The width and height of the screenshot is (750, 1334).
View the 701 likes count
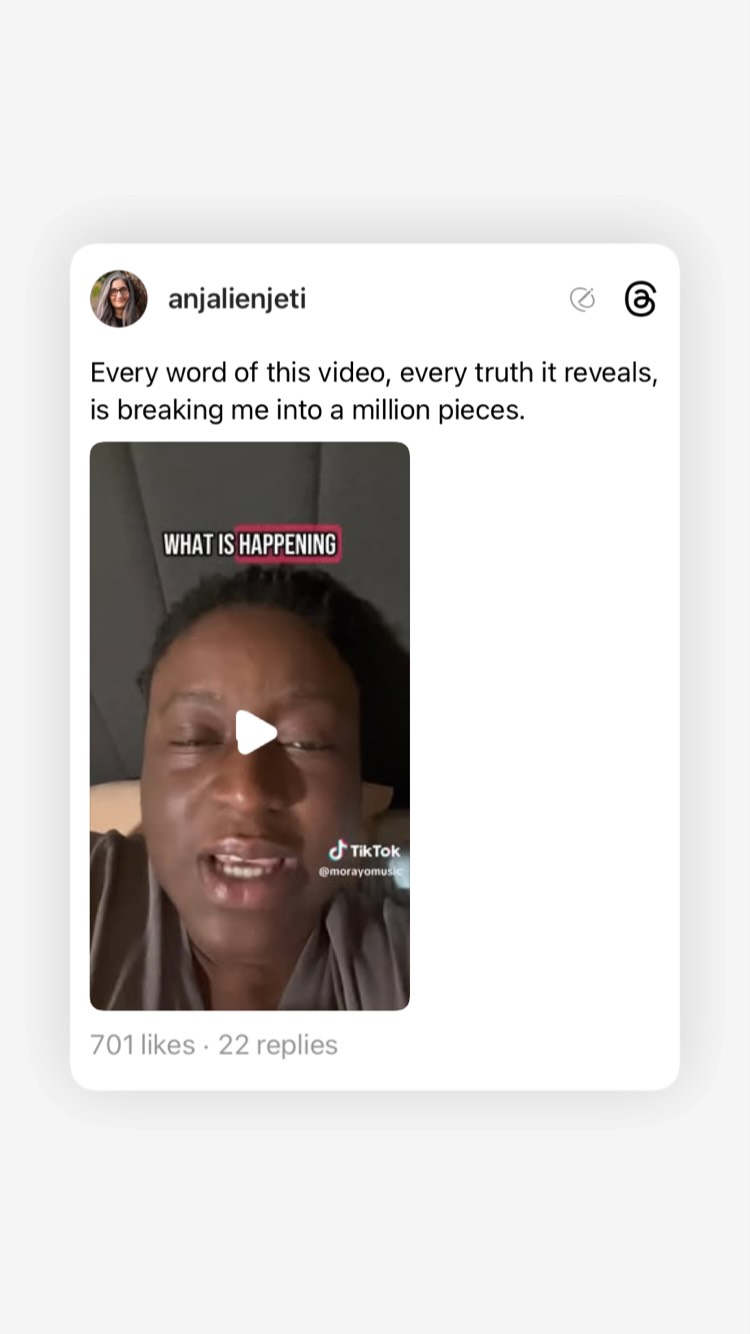click(x=142, y=1045)
